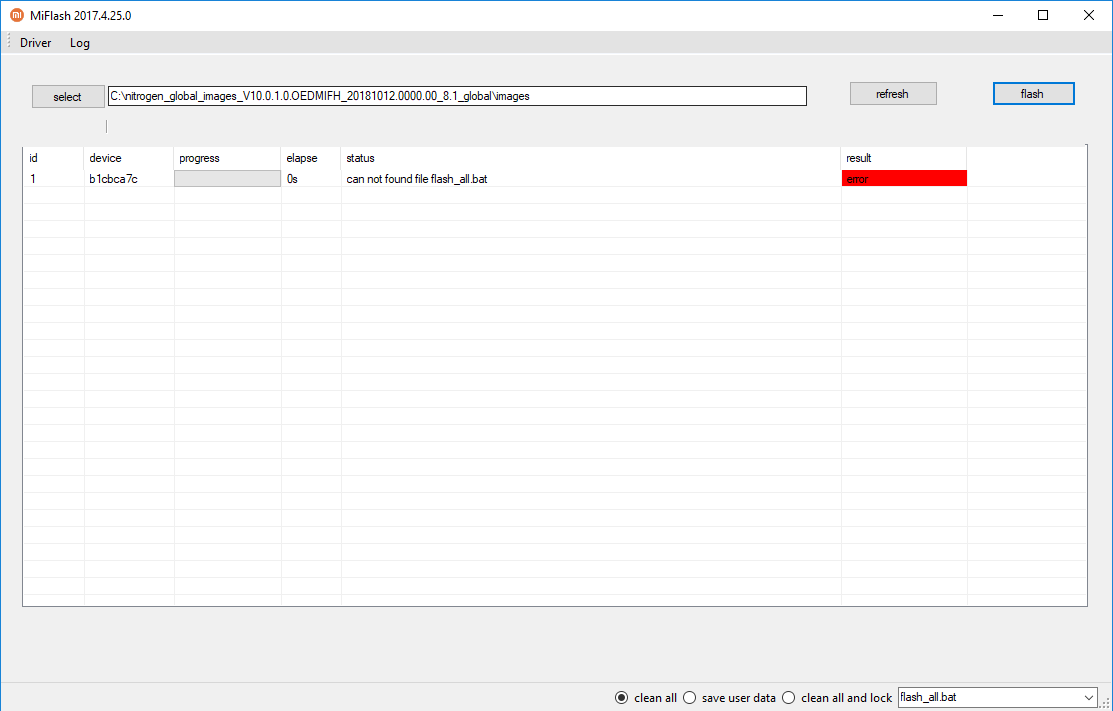Open the Log menu

80,43
